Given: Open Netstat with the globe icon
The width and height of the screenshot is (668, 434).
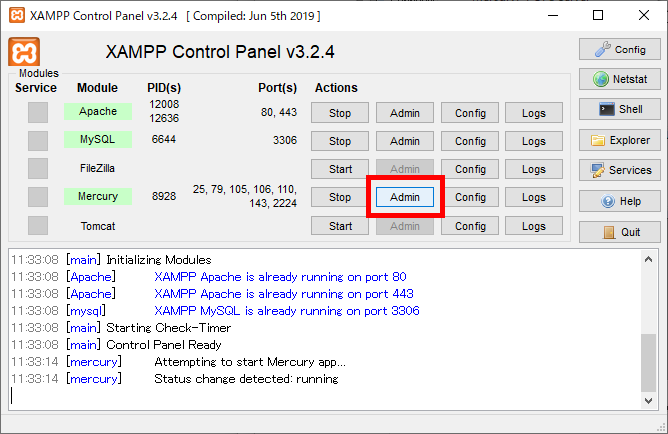Looking at the screenshot, I should pyautogui.click(x=619, y=79).
